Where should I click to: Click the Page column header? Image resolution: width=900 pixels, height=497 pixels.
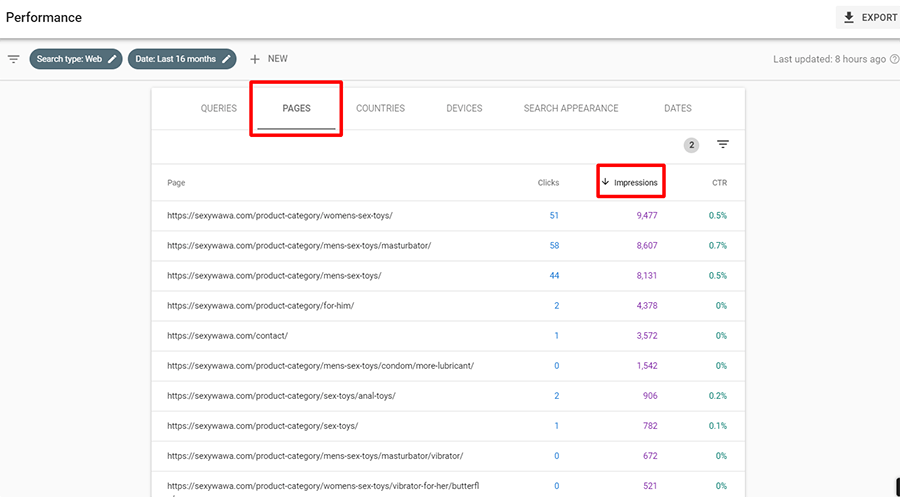click(x=176, y=183)
